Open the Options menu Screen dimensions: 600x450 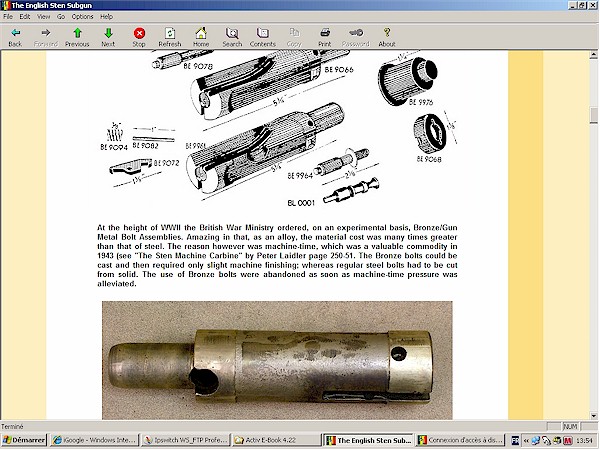(82, 16)
